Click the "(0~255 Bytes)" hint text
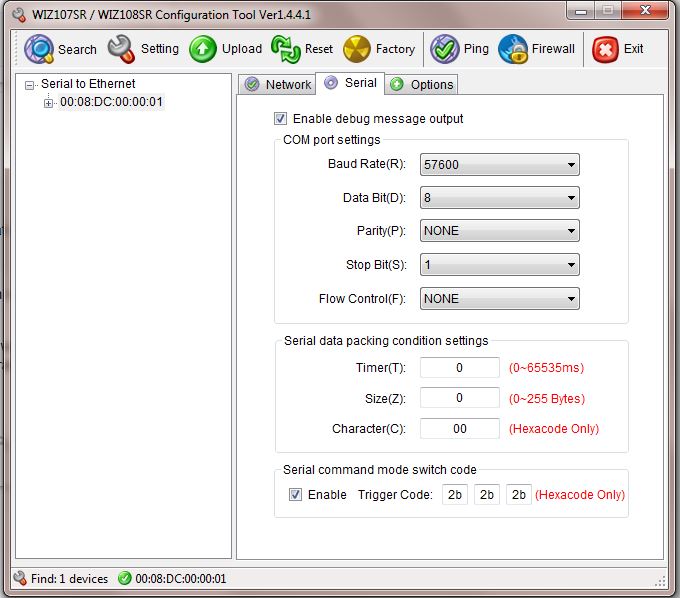This screenshot has height=598, width=680. [x=547, y=399]
